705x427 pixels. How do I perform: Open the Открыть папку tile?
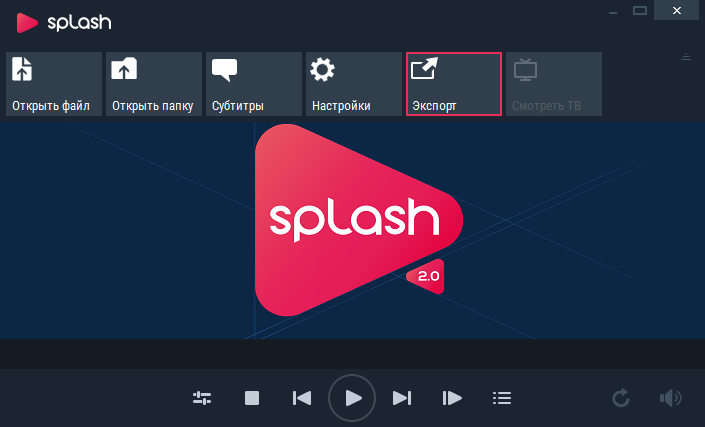(x=154, y=84)
